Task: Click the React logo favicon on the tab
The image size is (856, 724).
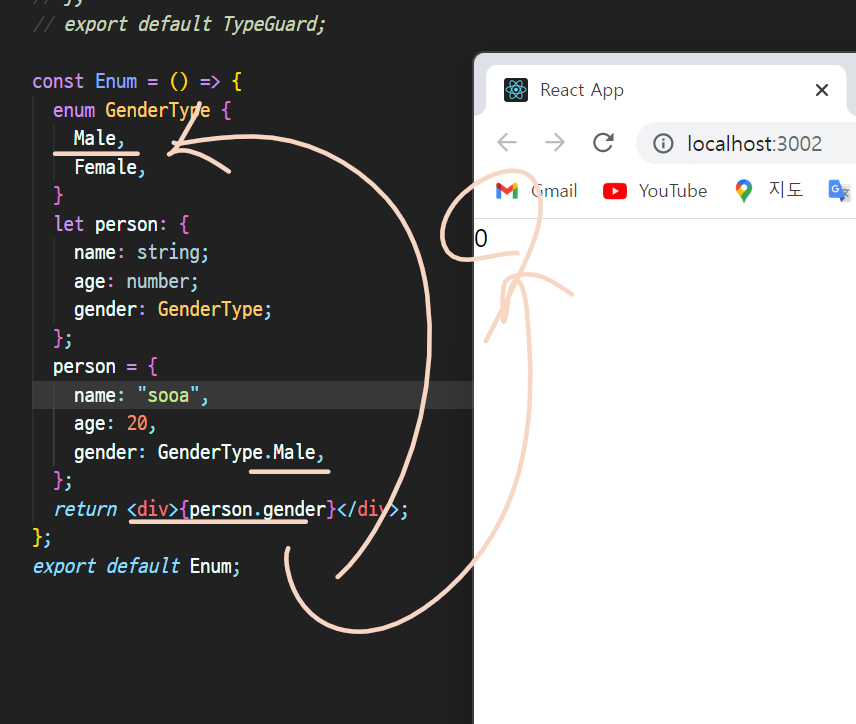Action: [x=515, y=90]
